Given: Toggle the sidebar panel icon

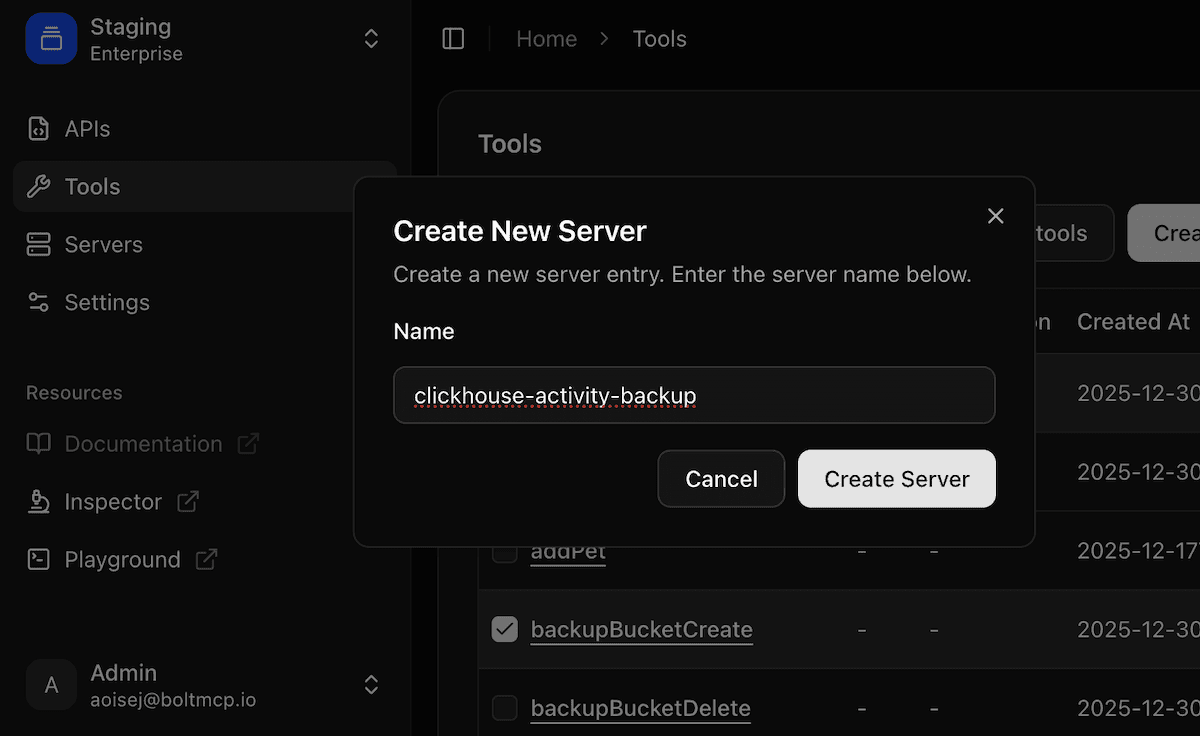Looking at the screenshot, I should (453, 39).
